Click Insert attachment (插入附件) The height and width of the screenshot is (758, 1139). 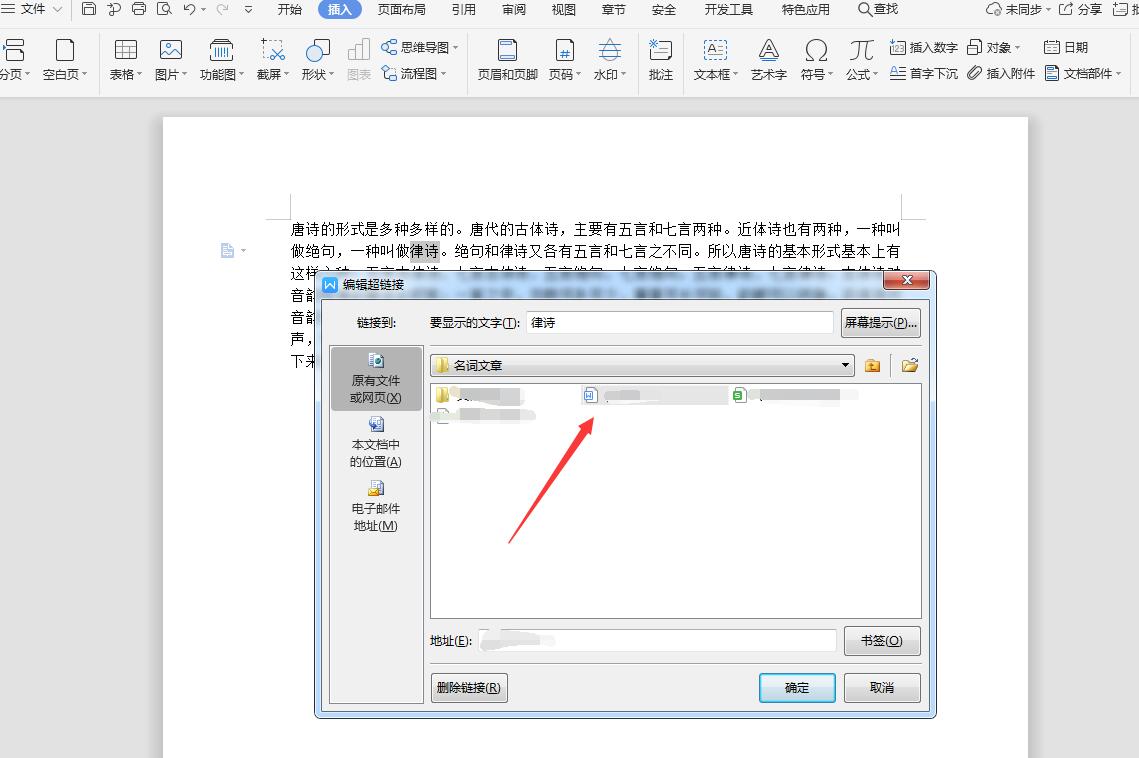coord(1001,73)
